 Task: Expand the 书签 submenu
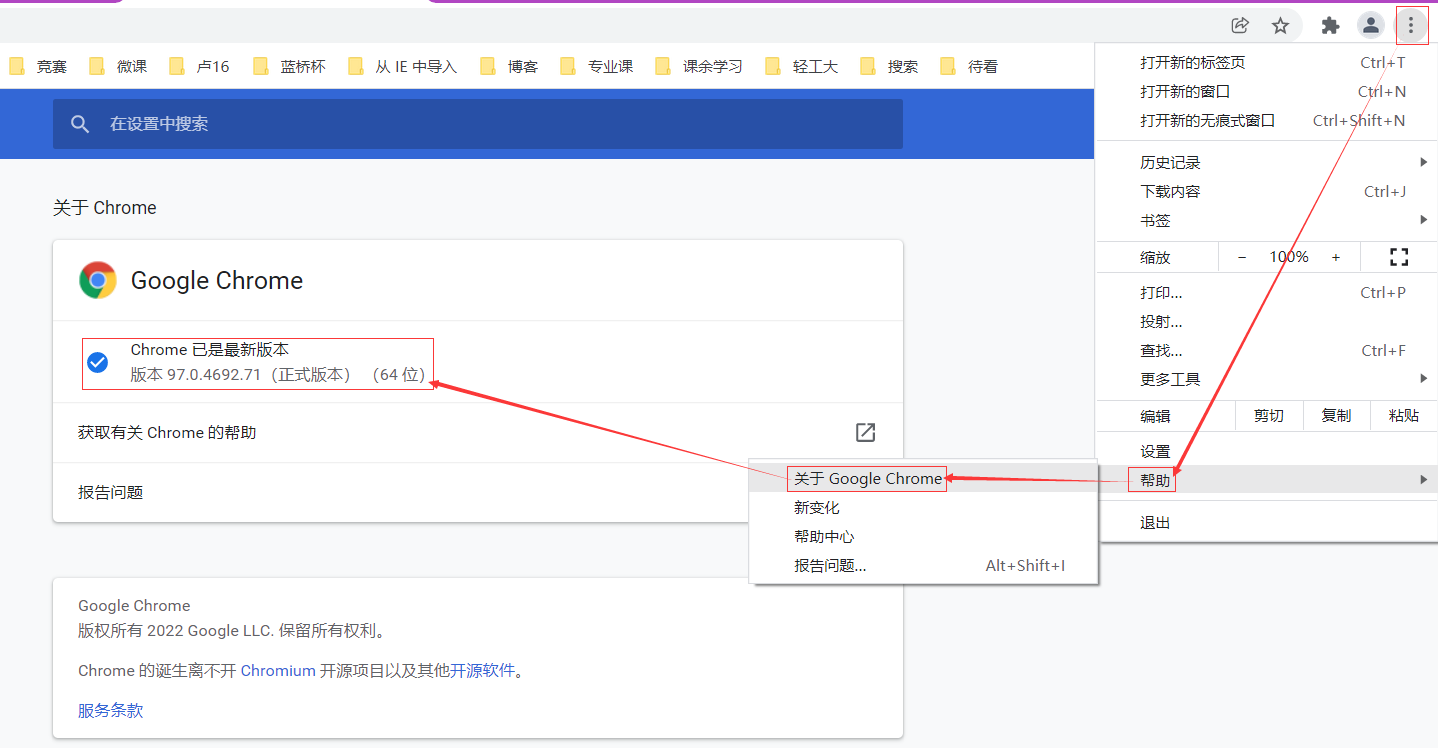[1266, 220]
